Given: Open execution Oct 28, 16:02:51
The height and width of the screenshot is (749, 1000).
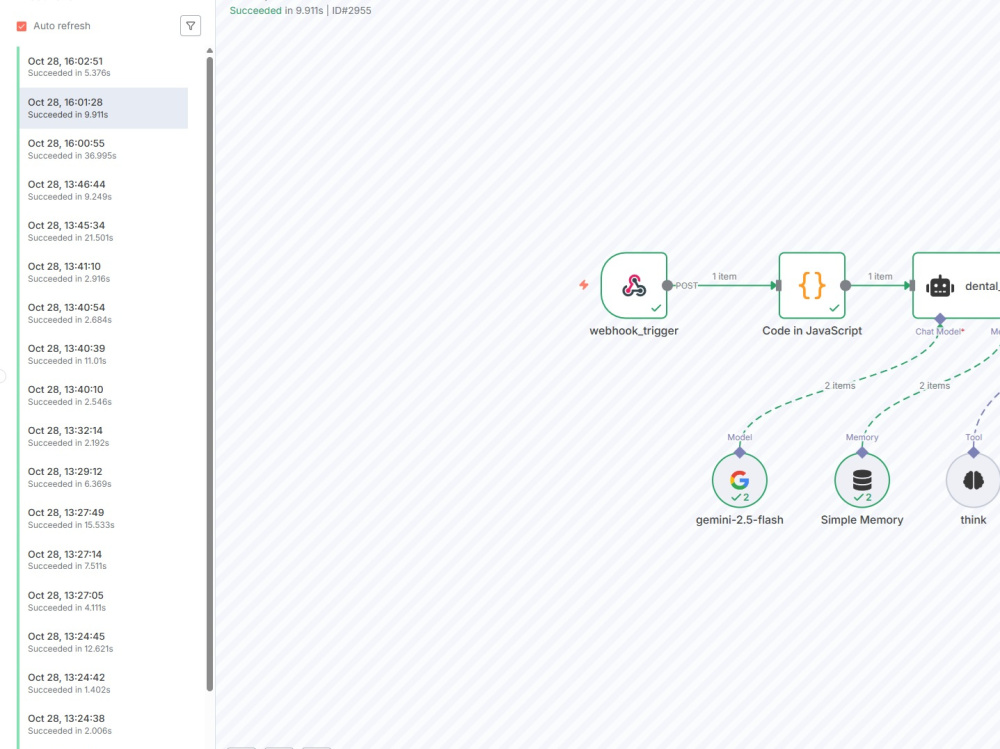Looking at the screenshot, I should [x=103, y=67].
